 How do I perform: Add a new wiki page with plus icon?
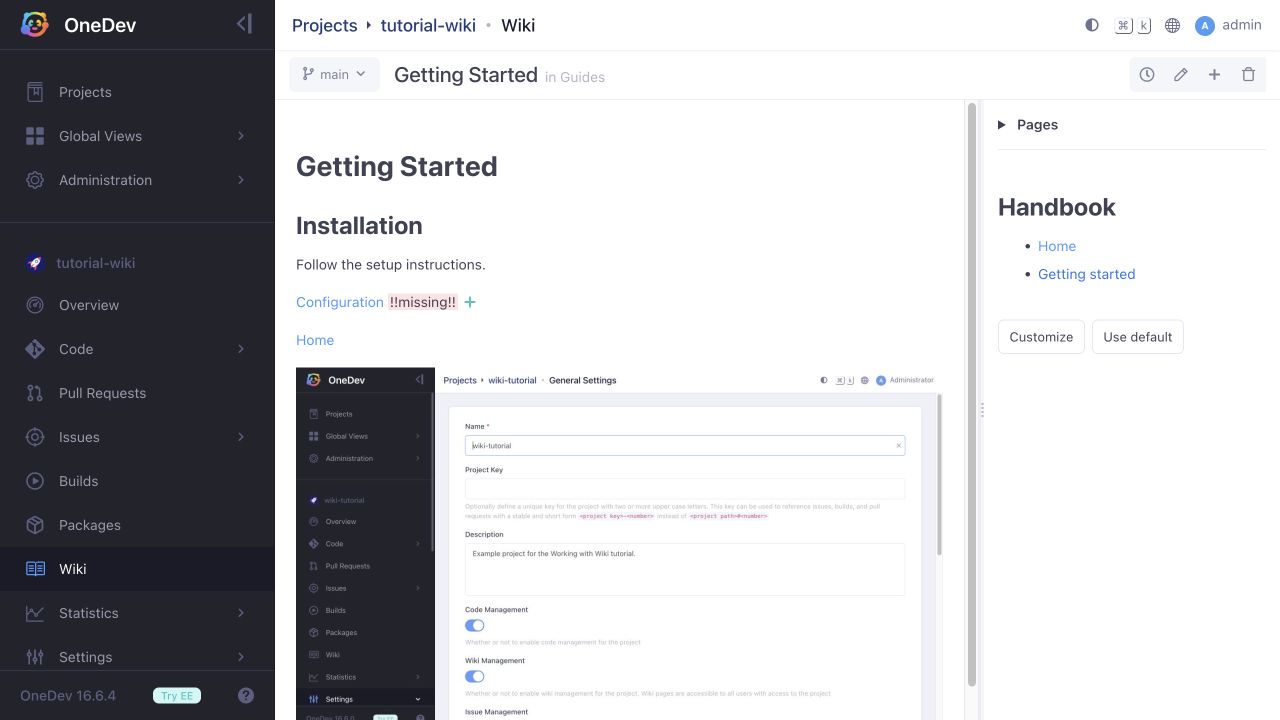(1214, 75)
